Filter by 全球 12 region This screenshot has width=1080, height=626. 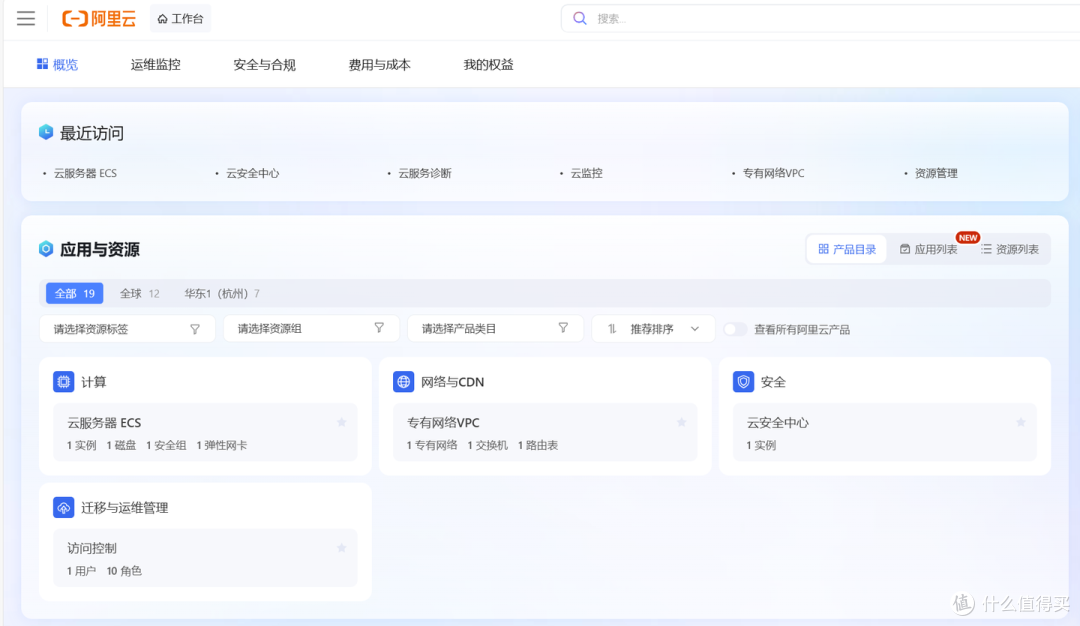140,293
